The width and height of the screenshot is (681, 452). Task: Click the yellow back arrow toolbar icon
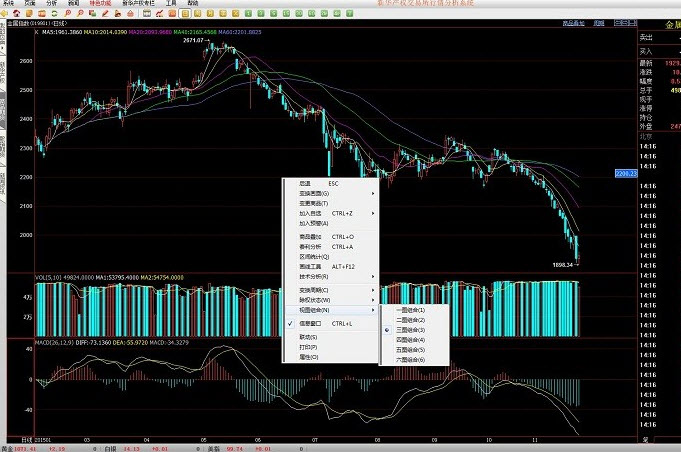4,13
